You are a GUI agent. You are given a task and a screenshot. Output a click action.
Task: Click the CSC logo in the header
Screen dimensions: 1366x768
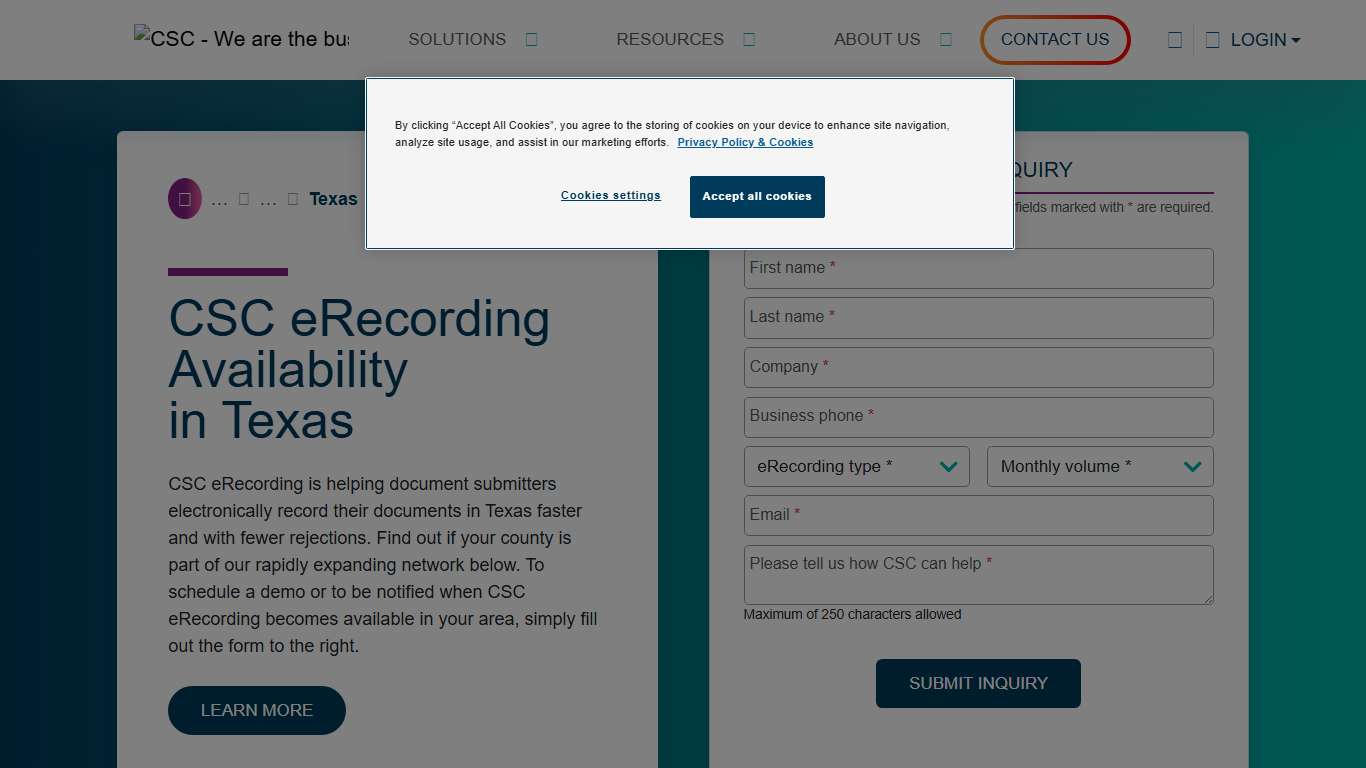(240, 39)
